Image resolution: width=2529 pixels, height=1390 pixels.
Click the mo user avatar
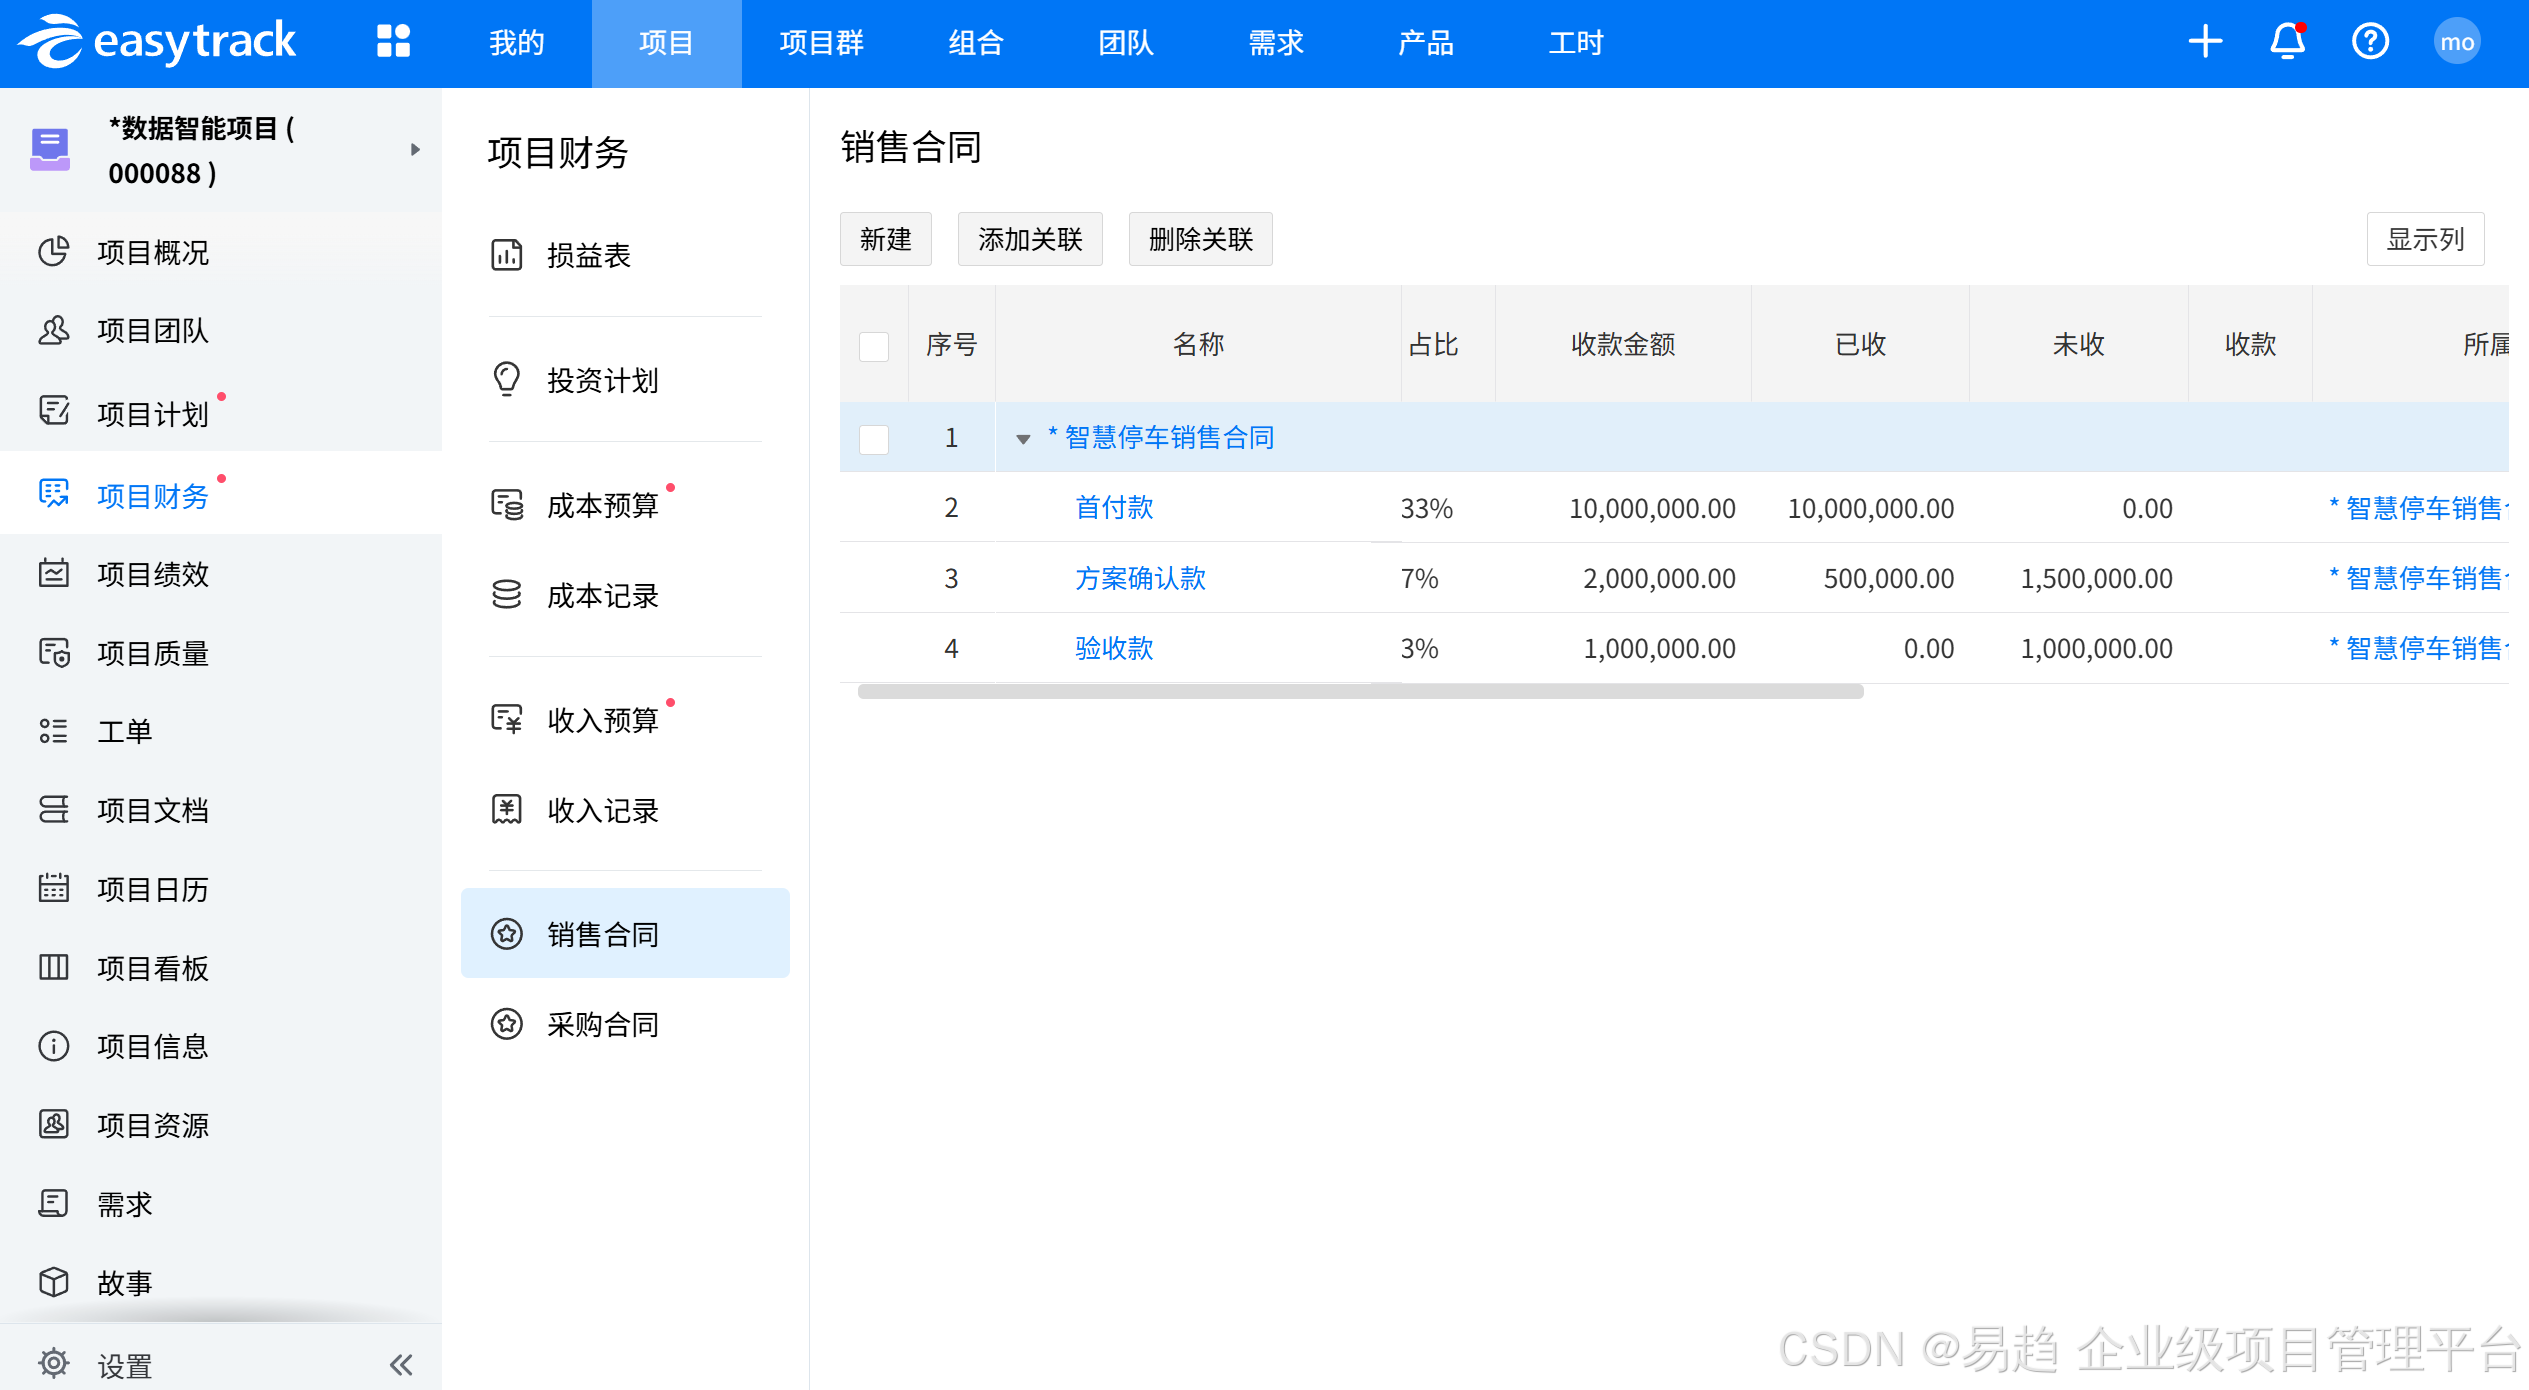coord(2456,42)
